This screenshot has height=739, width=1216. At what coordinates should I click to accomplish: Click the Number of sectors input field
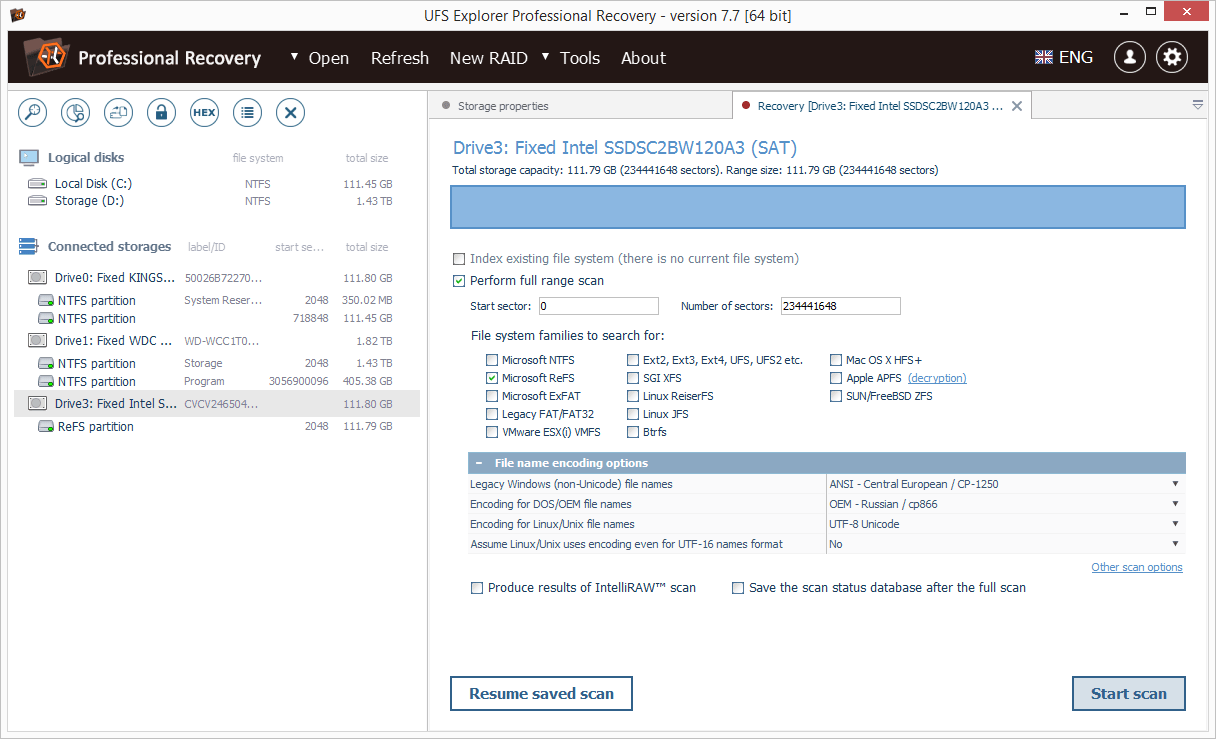(x=841, y=306)
